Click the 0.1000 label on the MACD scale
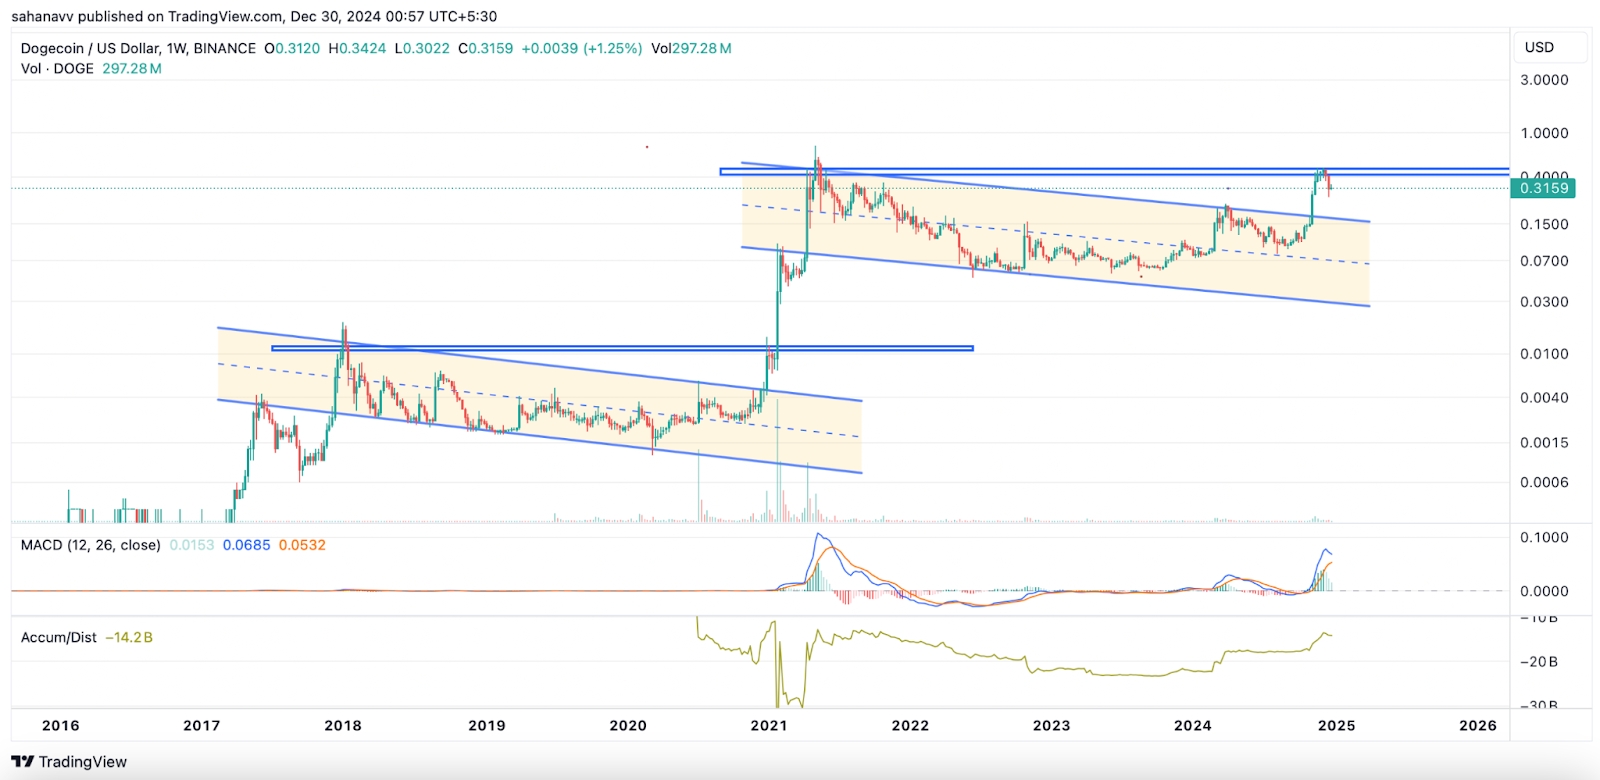 (1544, 538)
